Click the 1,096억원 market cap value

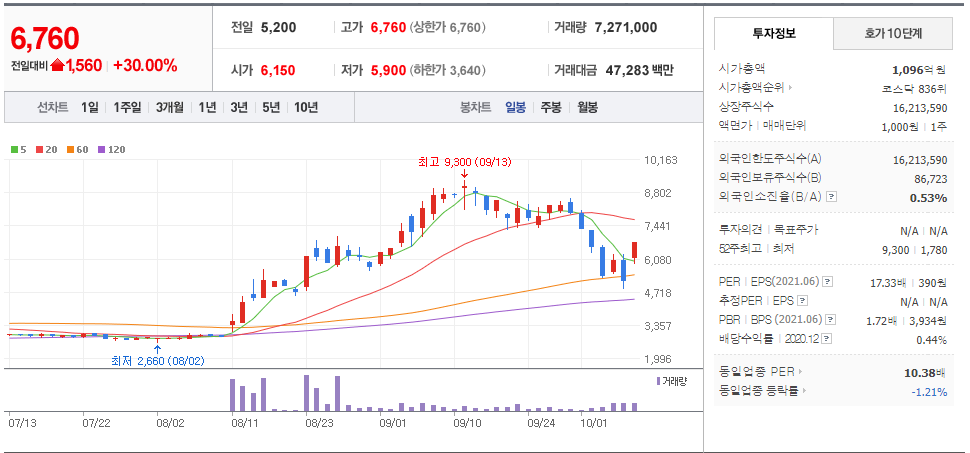pyautogui.click(x=920, y=71)
